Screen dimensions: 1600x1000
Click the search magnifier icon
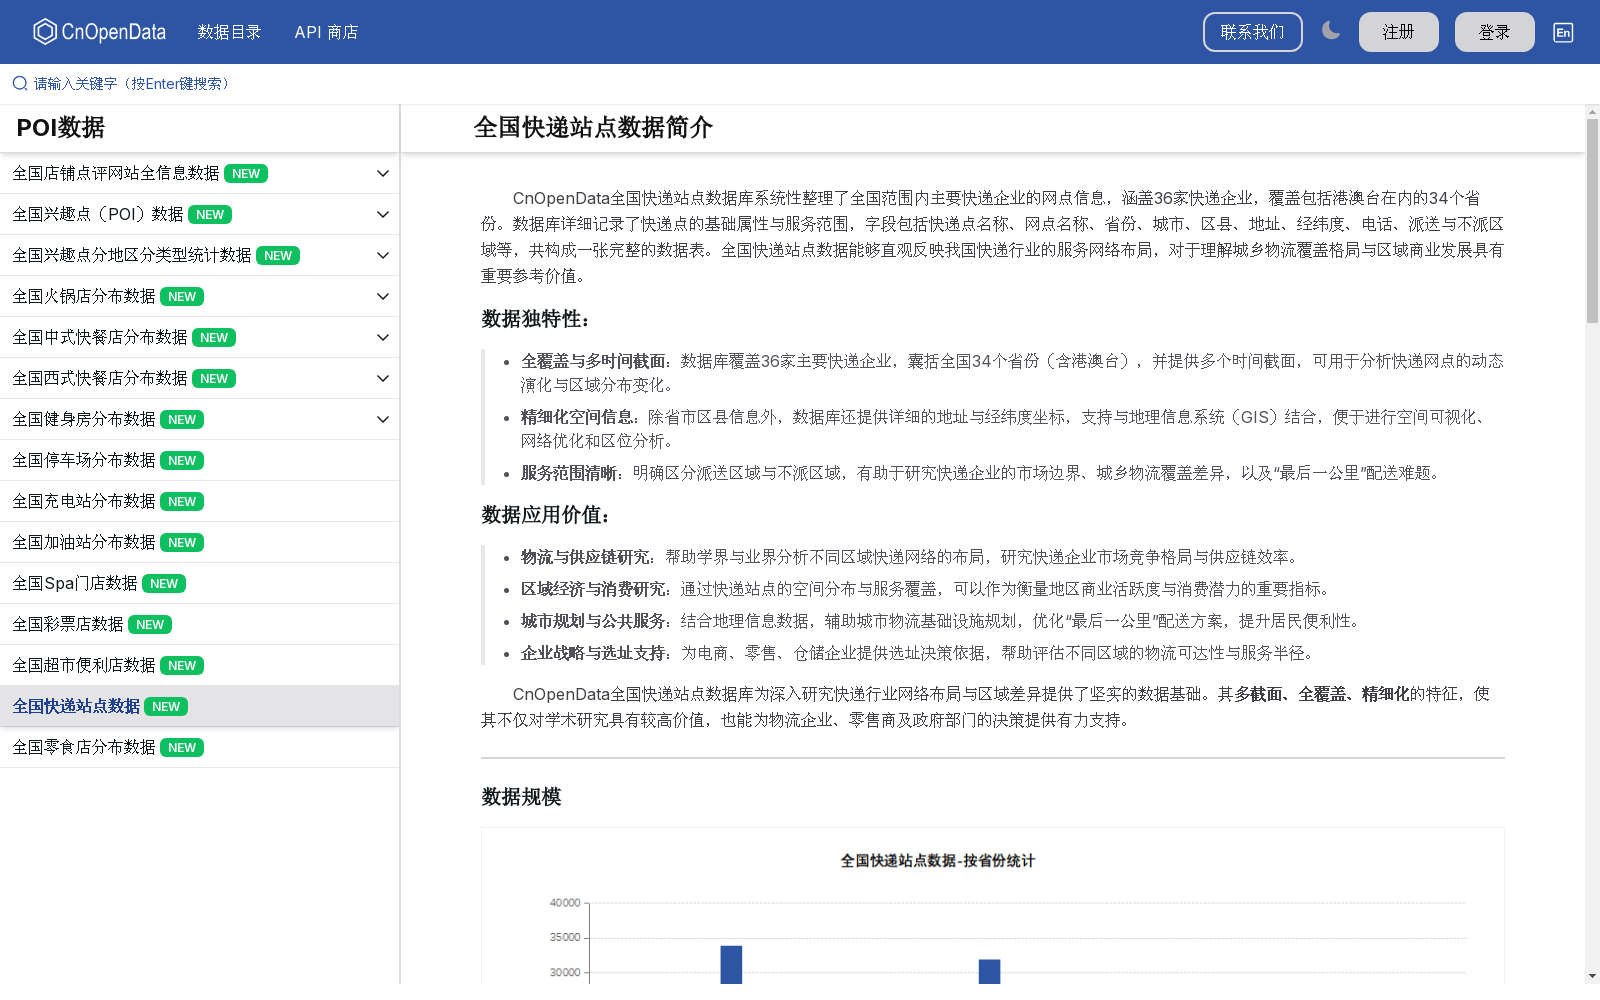[18, 83]
